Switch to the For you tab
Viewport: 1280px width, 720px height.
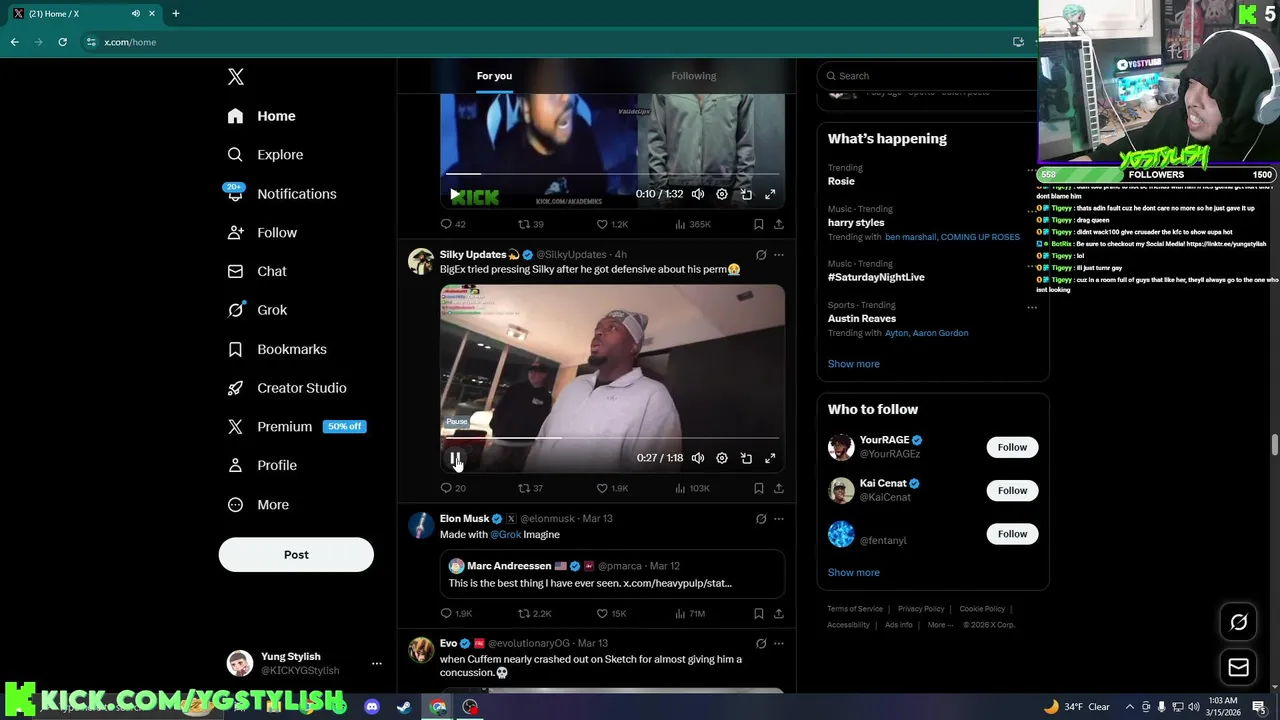click(x=494, y=76)
